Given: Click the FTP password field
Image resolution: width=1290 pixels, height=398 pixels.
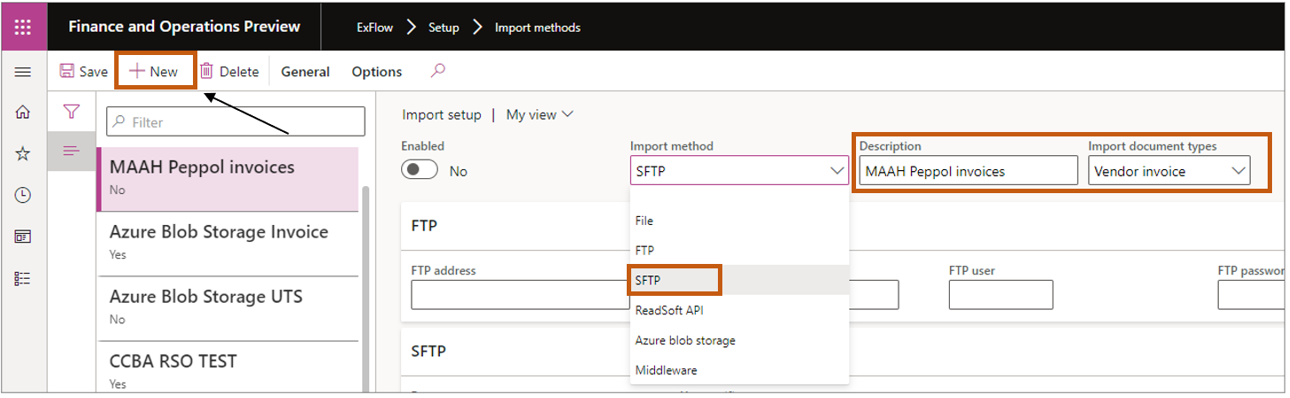Looking at the screenshot, I should tap(1250, 295).
